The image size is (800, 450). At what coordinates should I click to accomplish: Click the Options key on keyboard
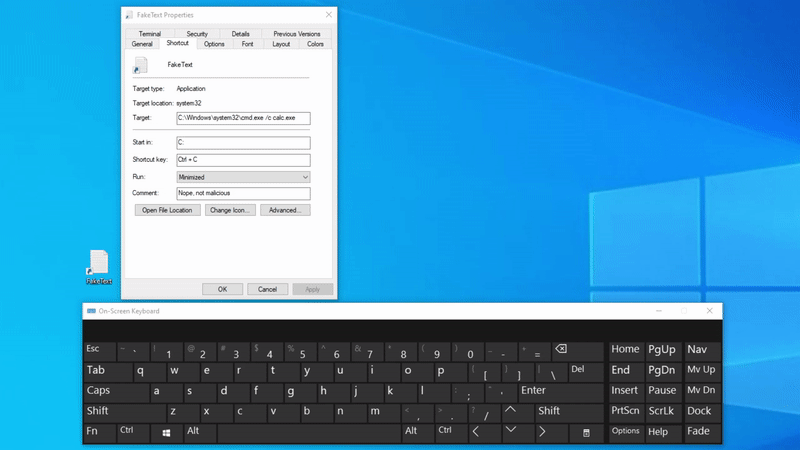coord(626,433)
